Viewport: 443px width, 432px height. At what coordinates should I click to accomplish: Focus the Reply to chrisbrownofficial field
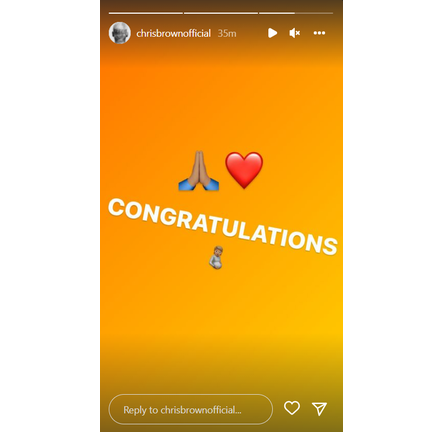[191, 409]
